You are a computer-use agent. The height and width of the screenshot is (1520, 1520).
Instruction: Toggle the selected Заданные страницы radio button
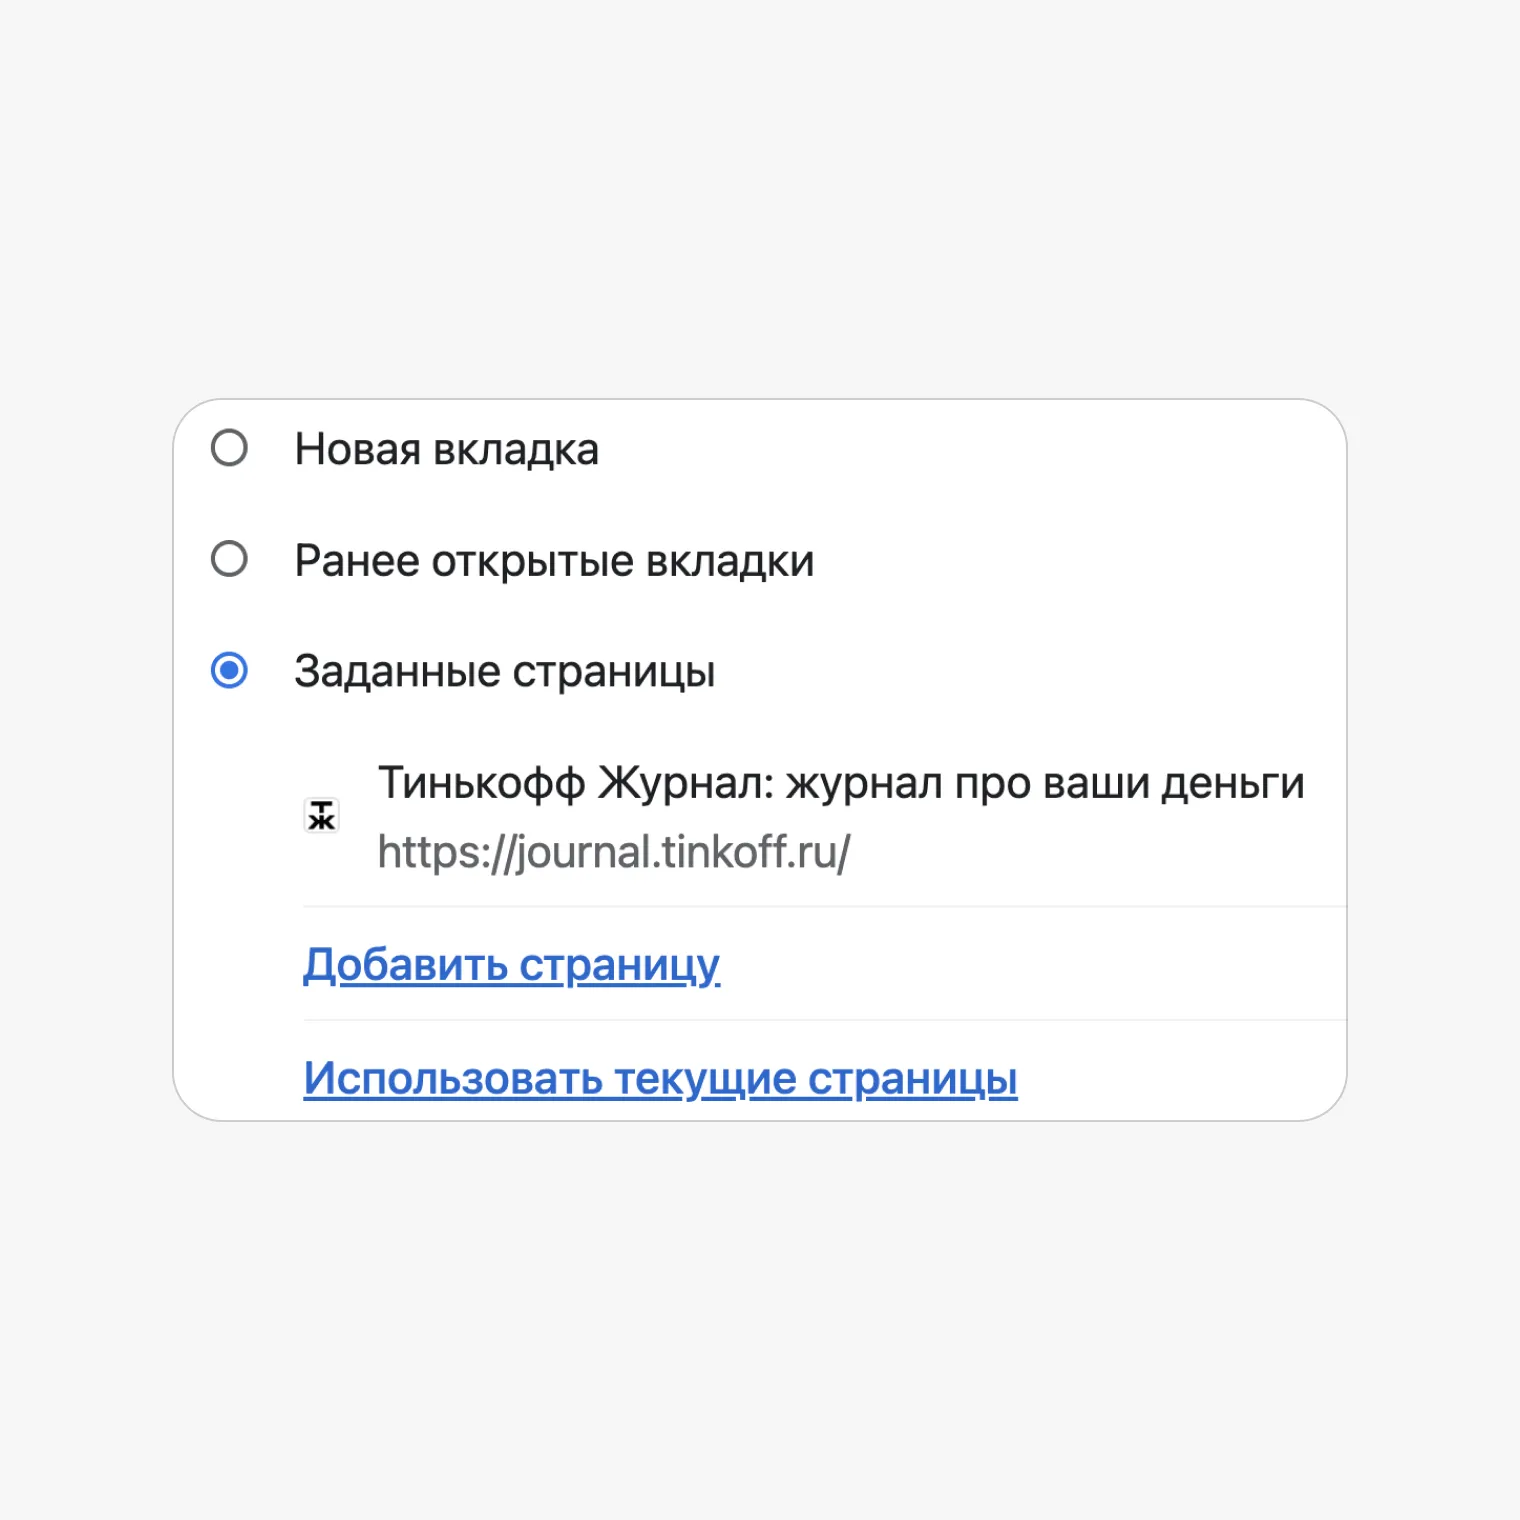[229, 670]
